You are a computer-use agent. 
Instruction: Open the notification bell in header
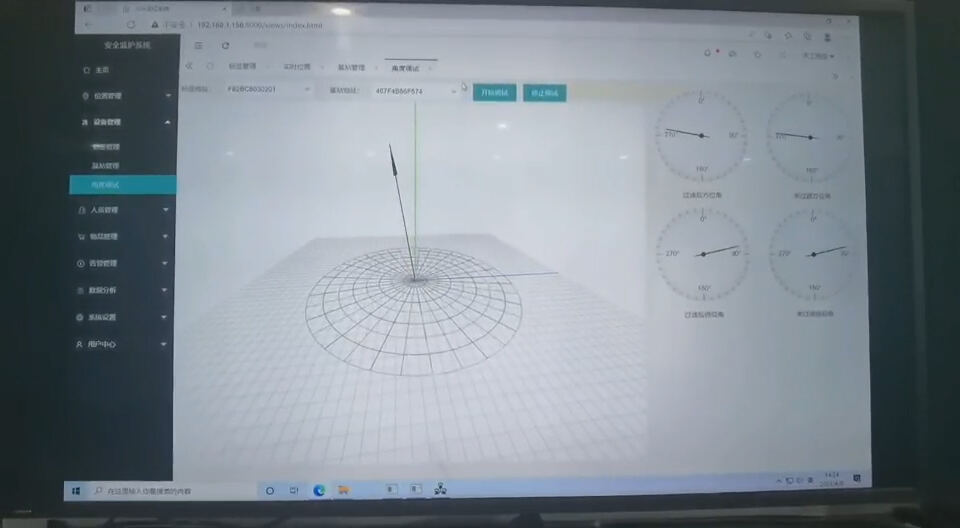(708, 53)
